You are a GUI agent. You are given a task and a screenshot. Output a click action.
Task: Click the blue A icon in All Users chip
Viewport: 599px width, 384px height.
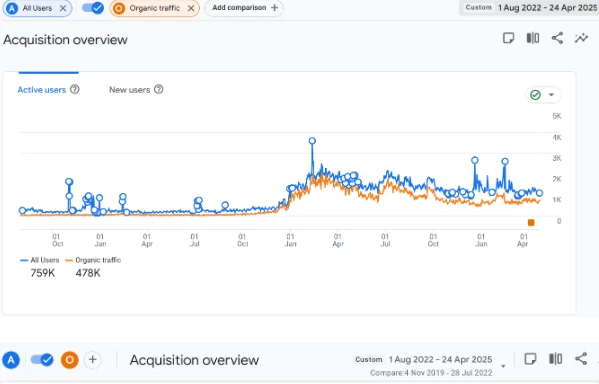12,8
